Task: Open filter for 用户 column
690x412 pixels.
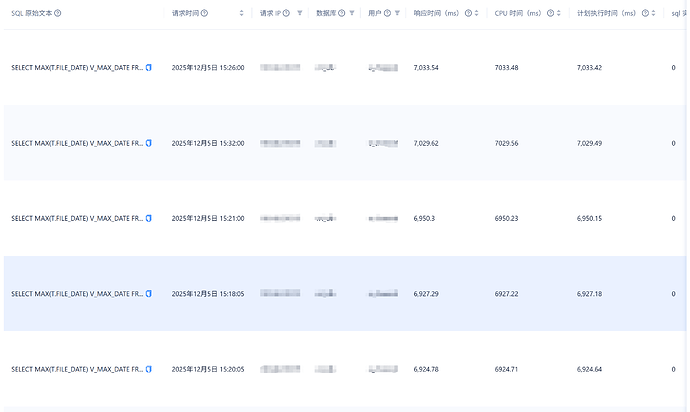Action: 398,13
